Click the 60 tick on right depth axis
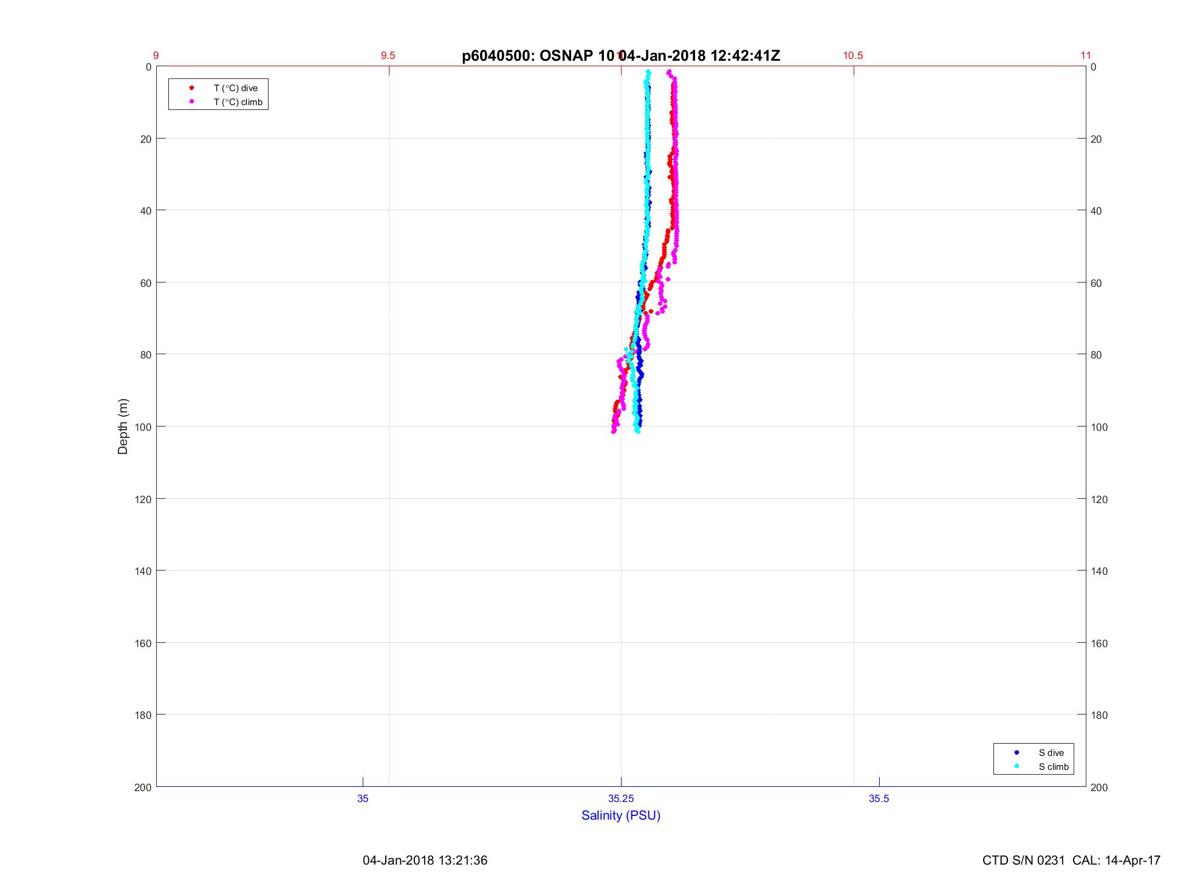1200x885 pixels. [1097, 283]
